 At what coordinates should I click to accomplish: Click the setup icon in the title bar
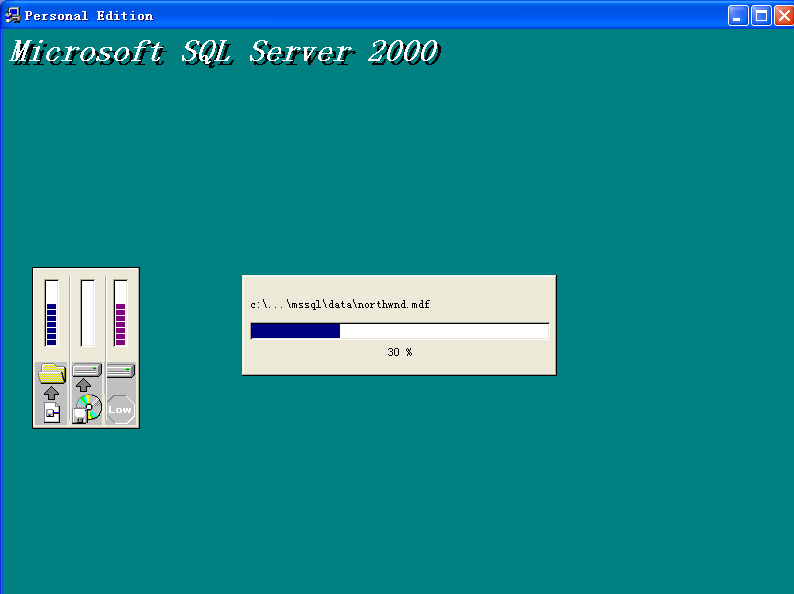point(12,16)
